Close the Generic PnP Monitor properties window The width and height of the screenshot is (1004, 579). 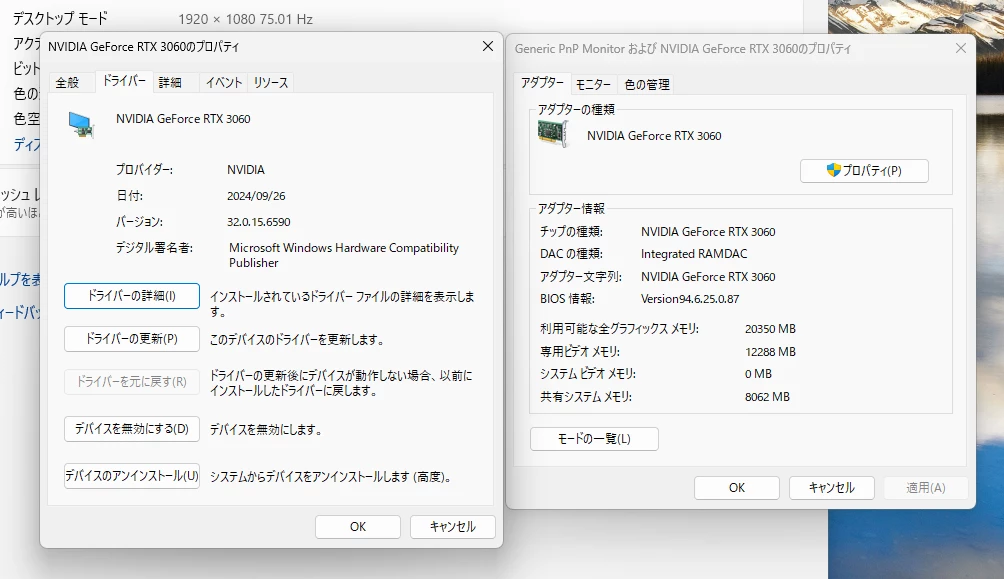(x=960, y=48)
